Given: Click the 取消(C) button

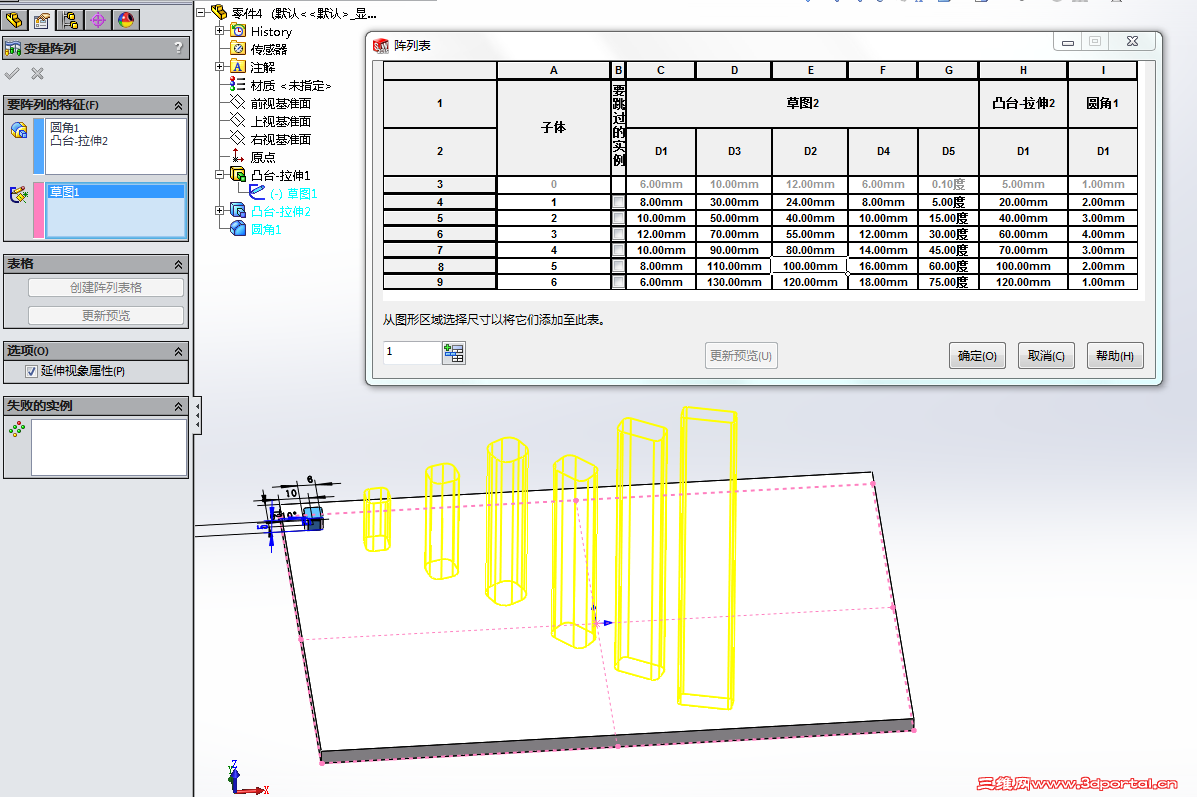Looking at the screenshot, I should pyautogui.click(x=1046, y=356).
